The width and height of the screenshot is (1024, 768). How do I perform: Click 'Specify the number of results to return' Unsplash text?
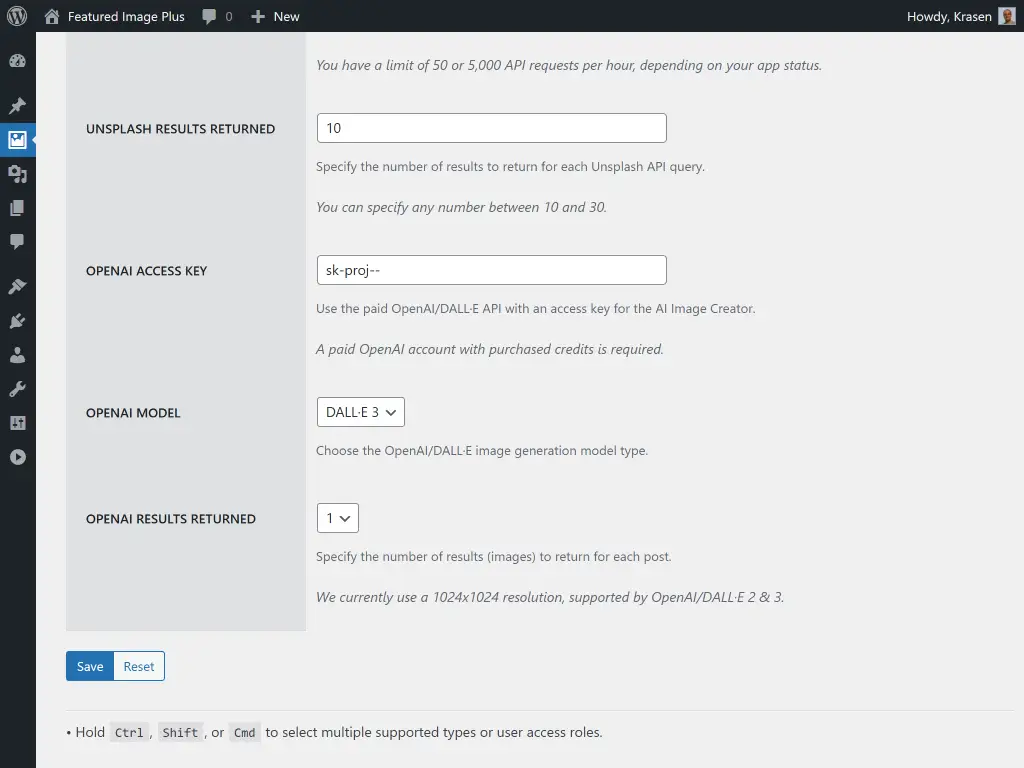point(510,167)
